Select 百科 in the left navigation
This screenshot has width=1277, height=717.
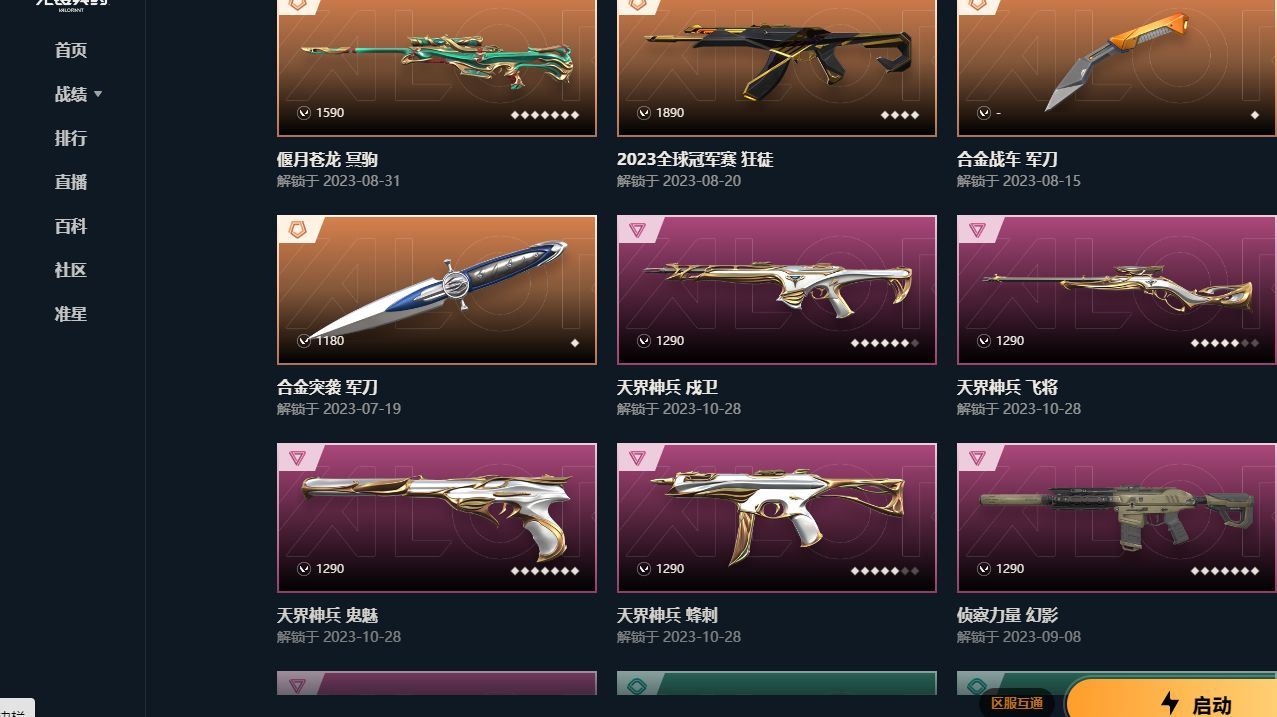click(71, 226)
